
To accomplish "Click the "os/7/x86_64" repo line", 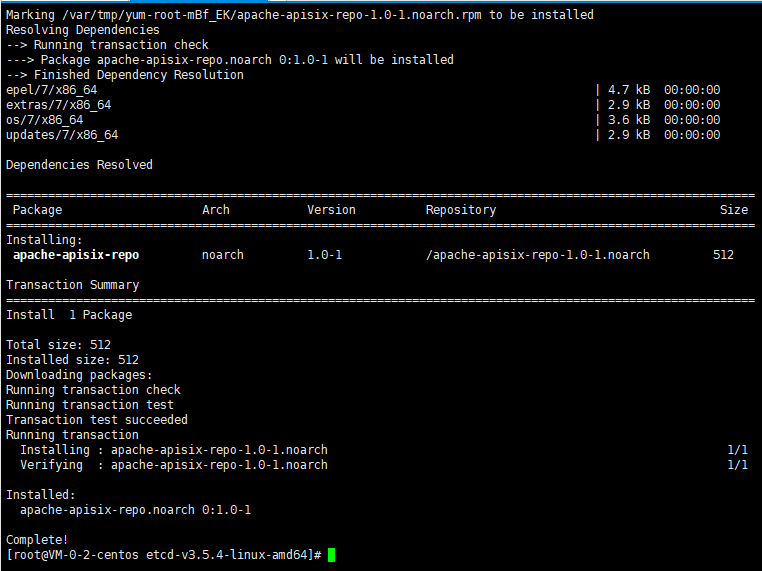I will click(44, 120).
